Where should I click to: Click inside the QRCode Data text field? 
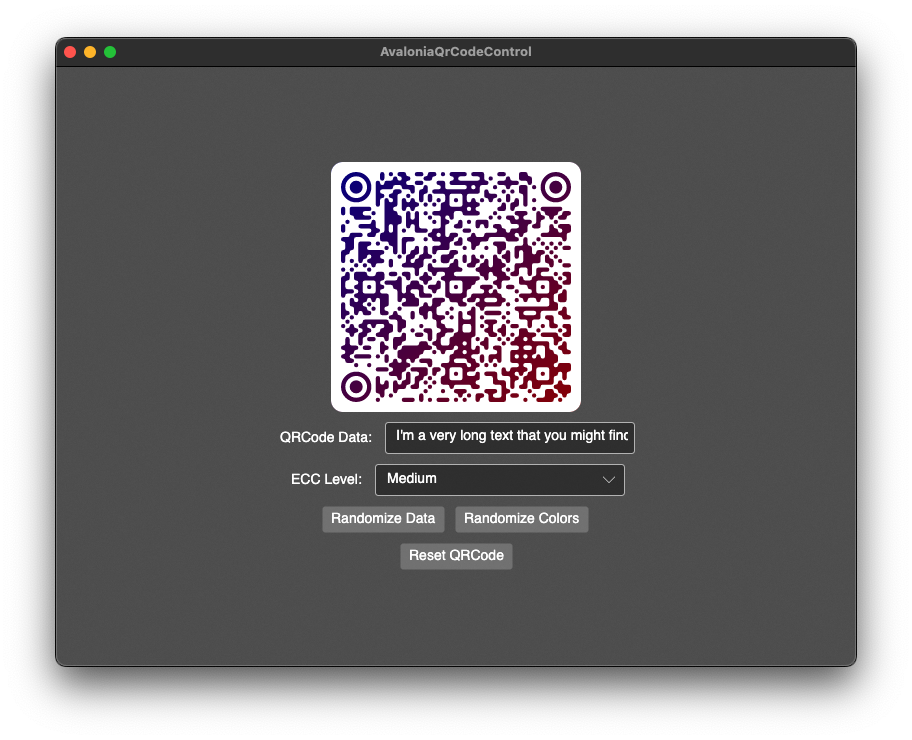tap(509, 437)
